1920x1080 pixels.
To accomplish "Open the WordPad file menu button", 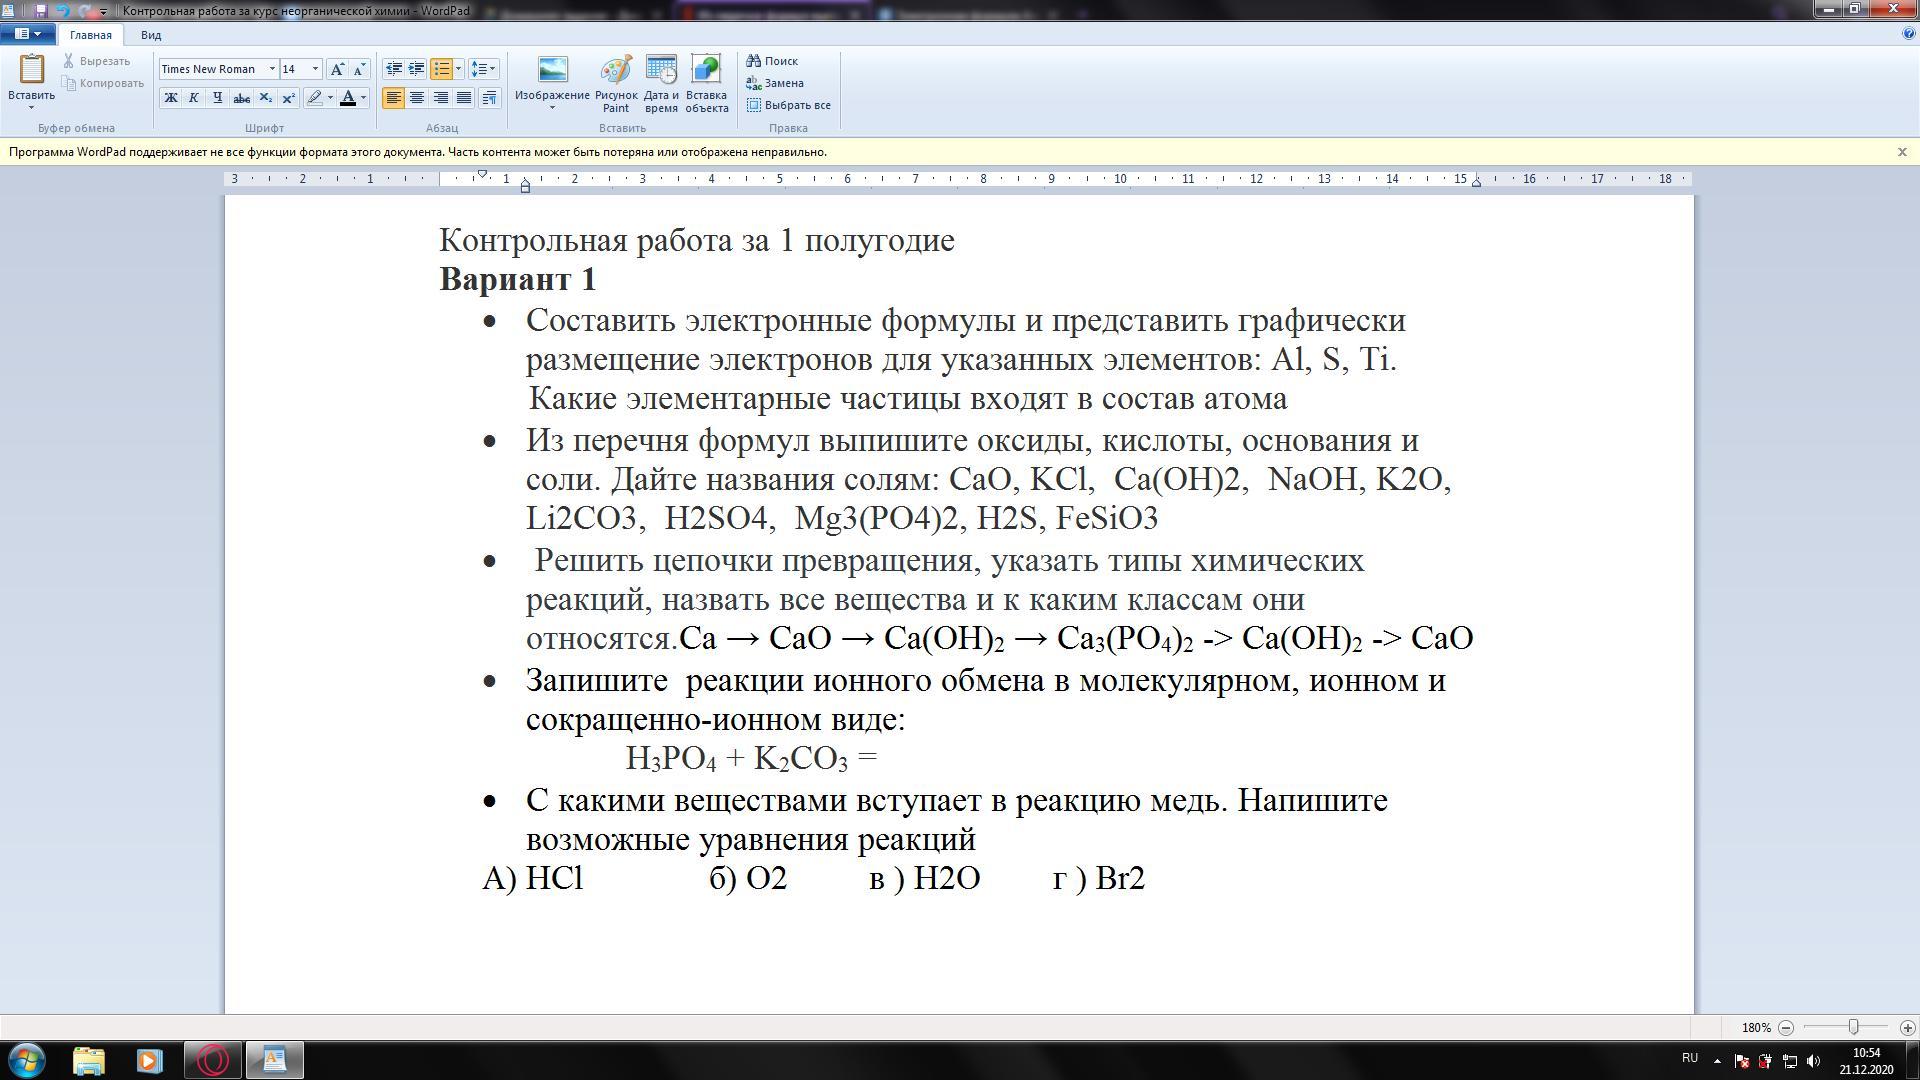I will pyautogui.click(x=27, y=34).
